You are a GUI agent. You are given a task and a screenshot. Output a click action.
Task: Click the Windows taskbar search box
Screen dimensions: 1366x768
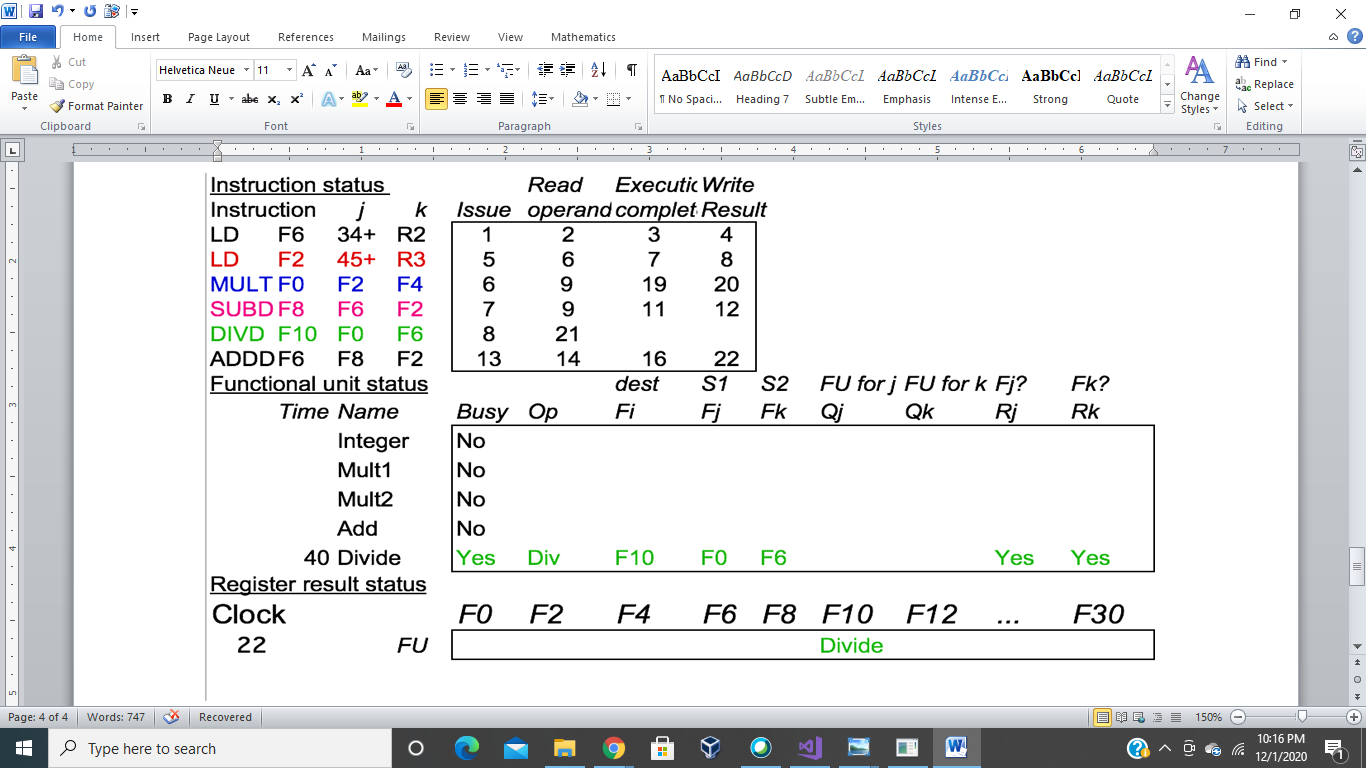[219, 748]
